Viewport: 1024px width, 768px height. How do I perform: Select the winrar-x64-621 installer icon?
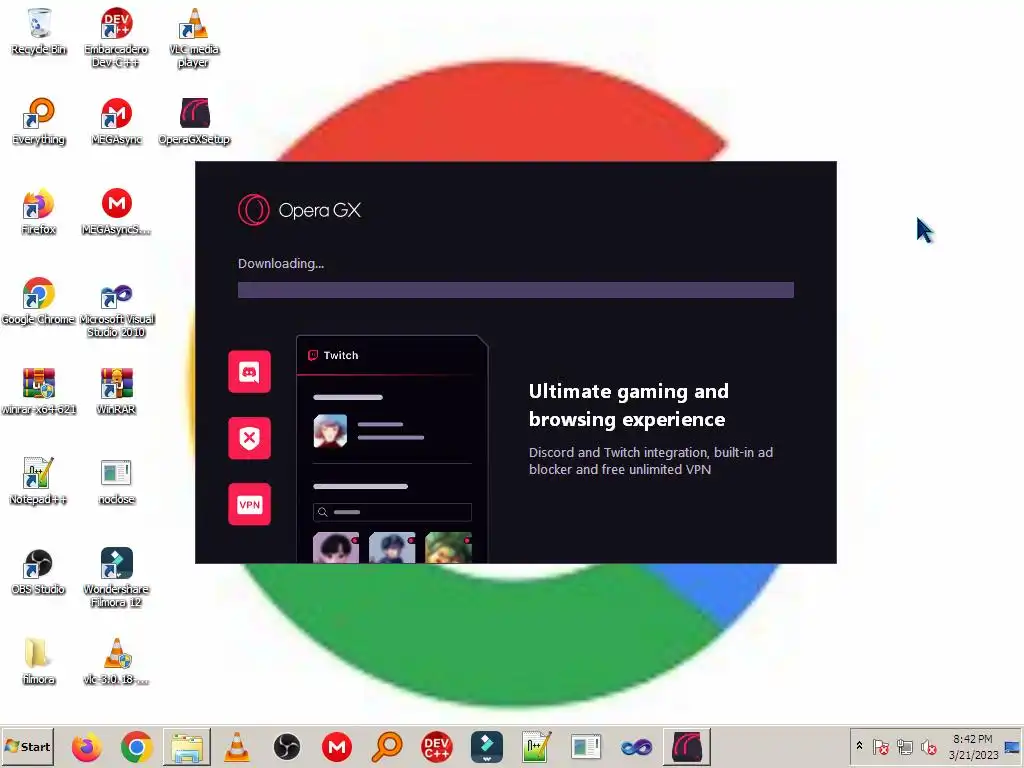coord(39,391)
